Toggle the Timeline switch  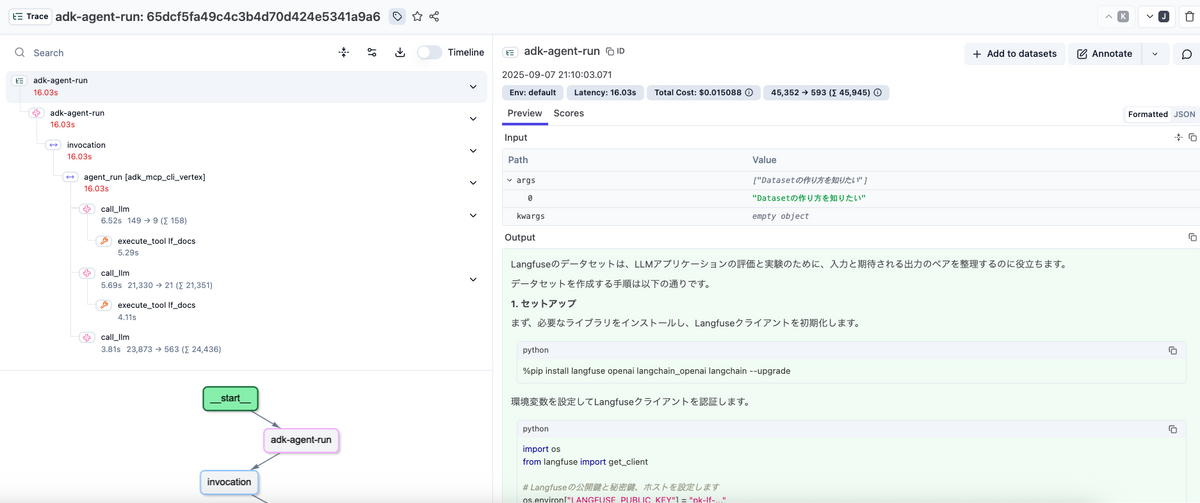tap(429, 52)
